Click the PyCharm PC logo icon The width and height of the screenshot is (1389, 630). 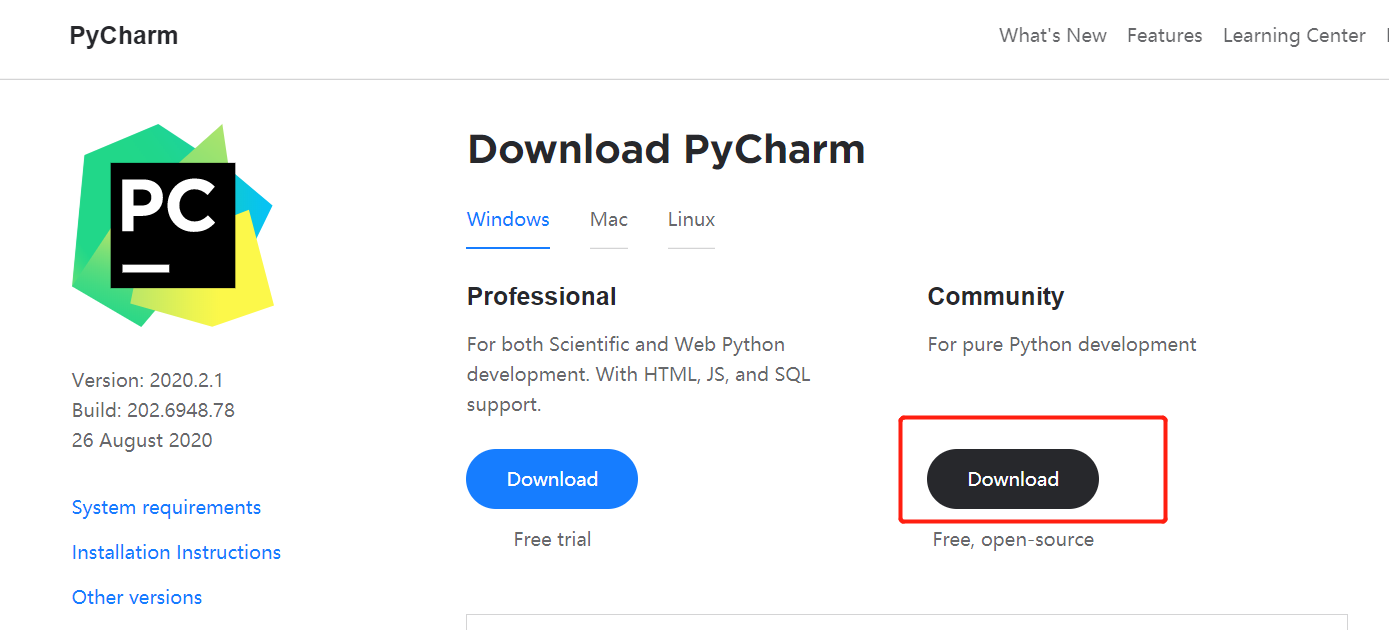click(172, 223)
